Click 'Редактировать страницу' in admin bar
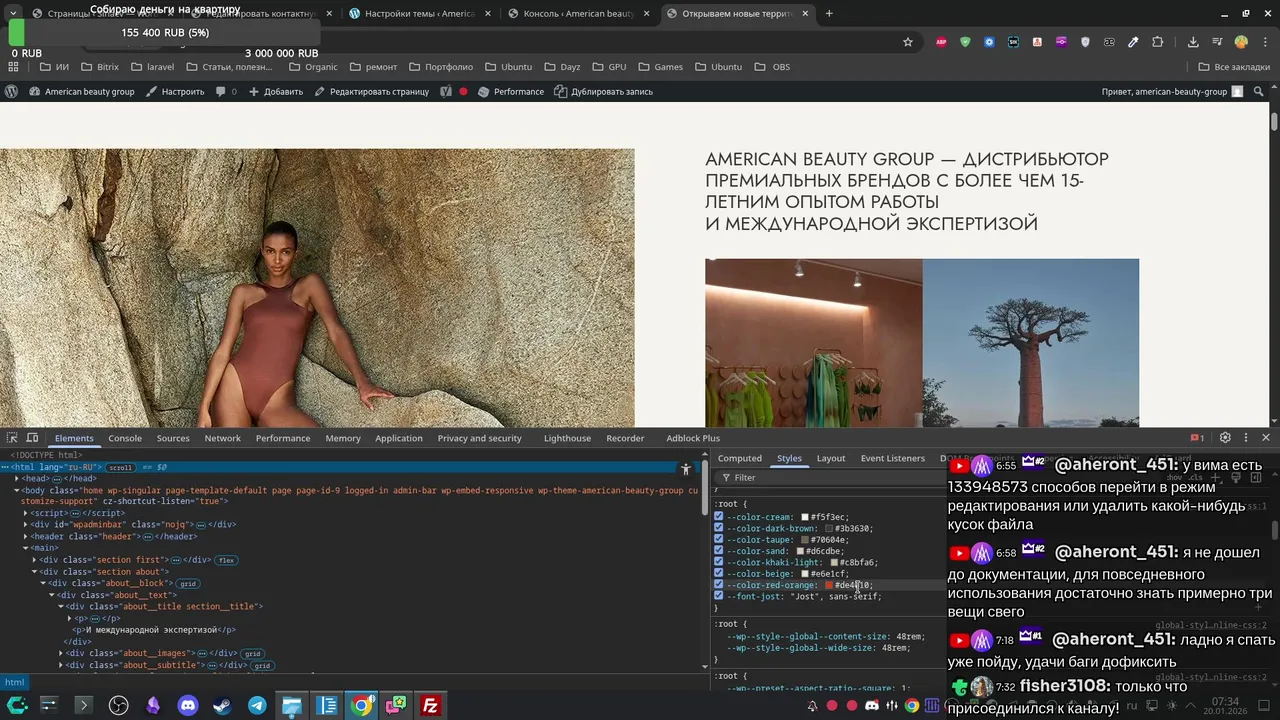The width and height of the screenshot is (1280, 720). click(x=371, y=91)
